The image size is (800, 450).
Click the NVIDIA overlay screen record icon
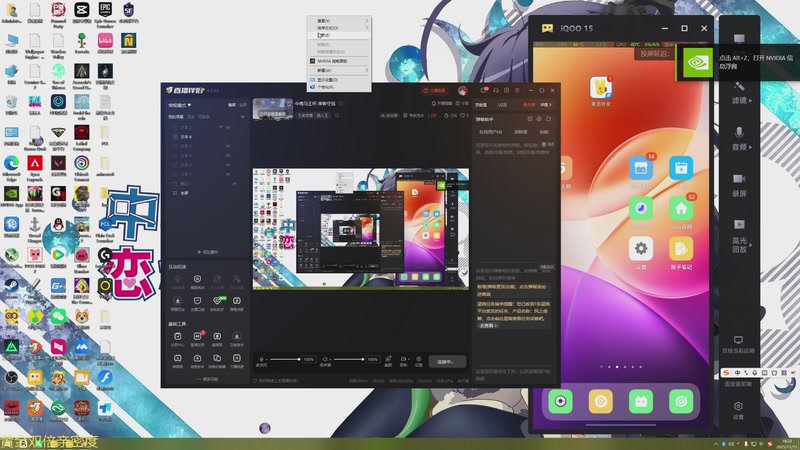coord(739,180)
